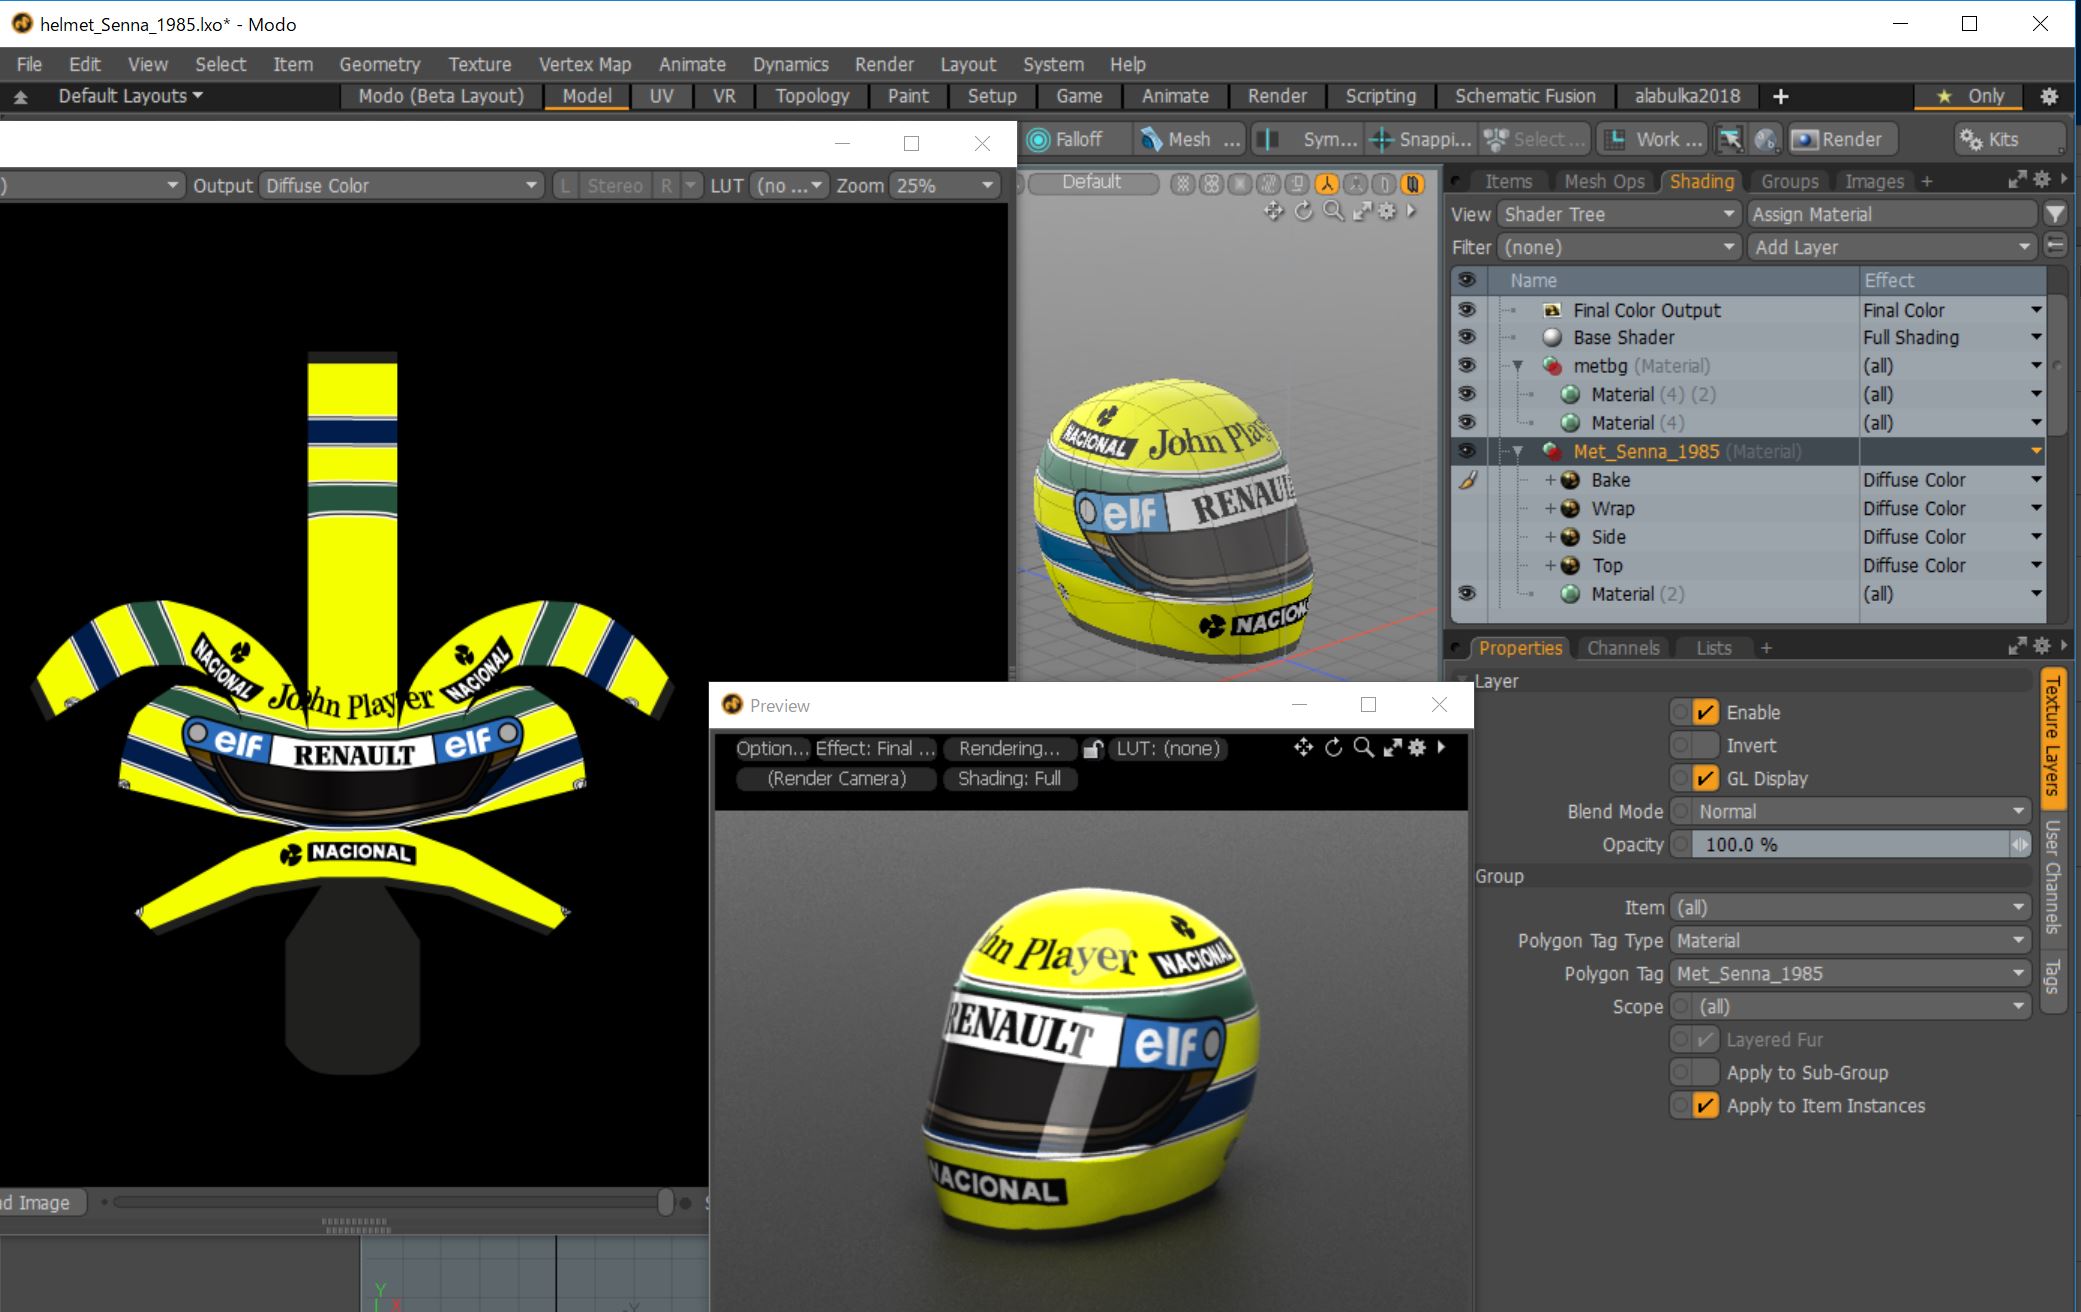Click the refresh icon in the Preview window
Image resolution: width=2081 pixels, height=1312 pixels.
click(x=1333, y=747)
